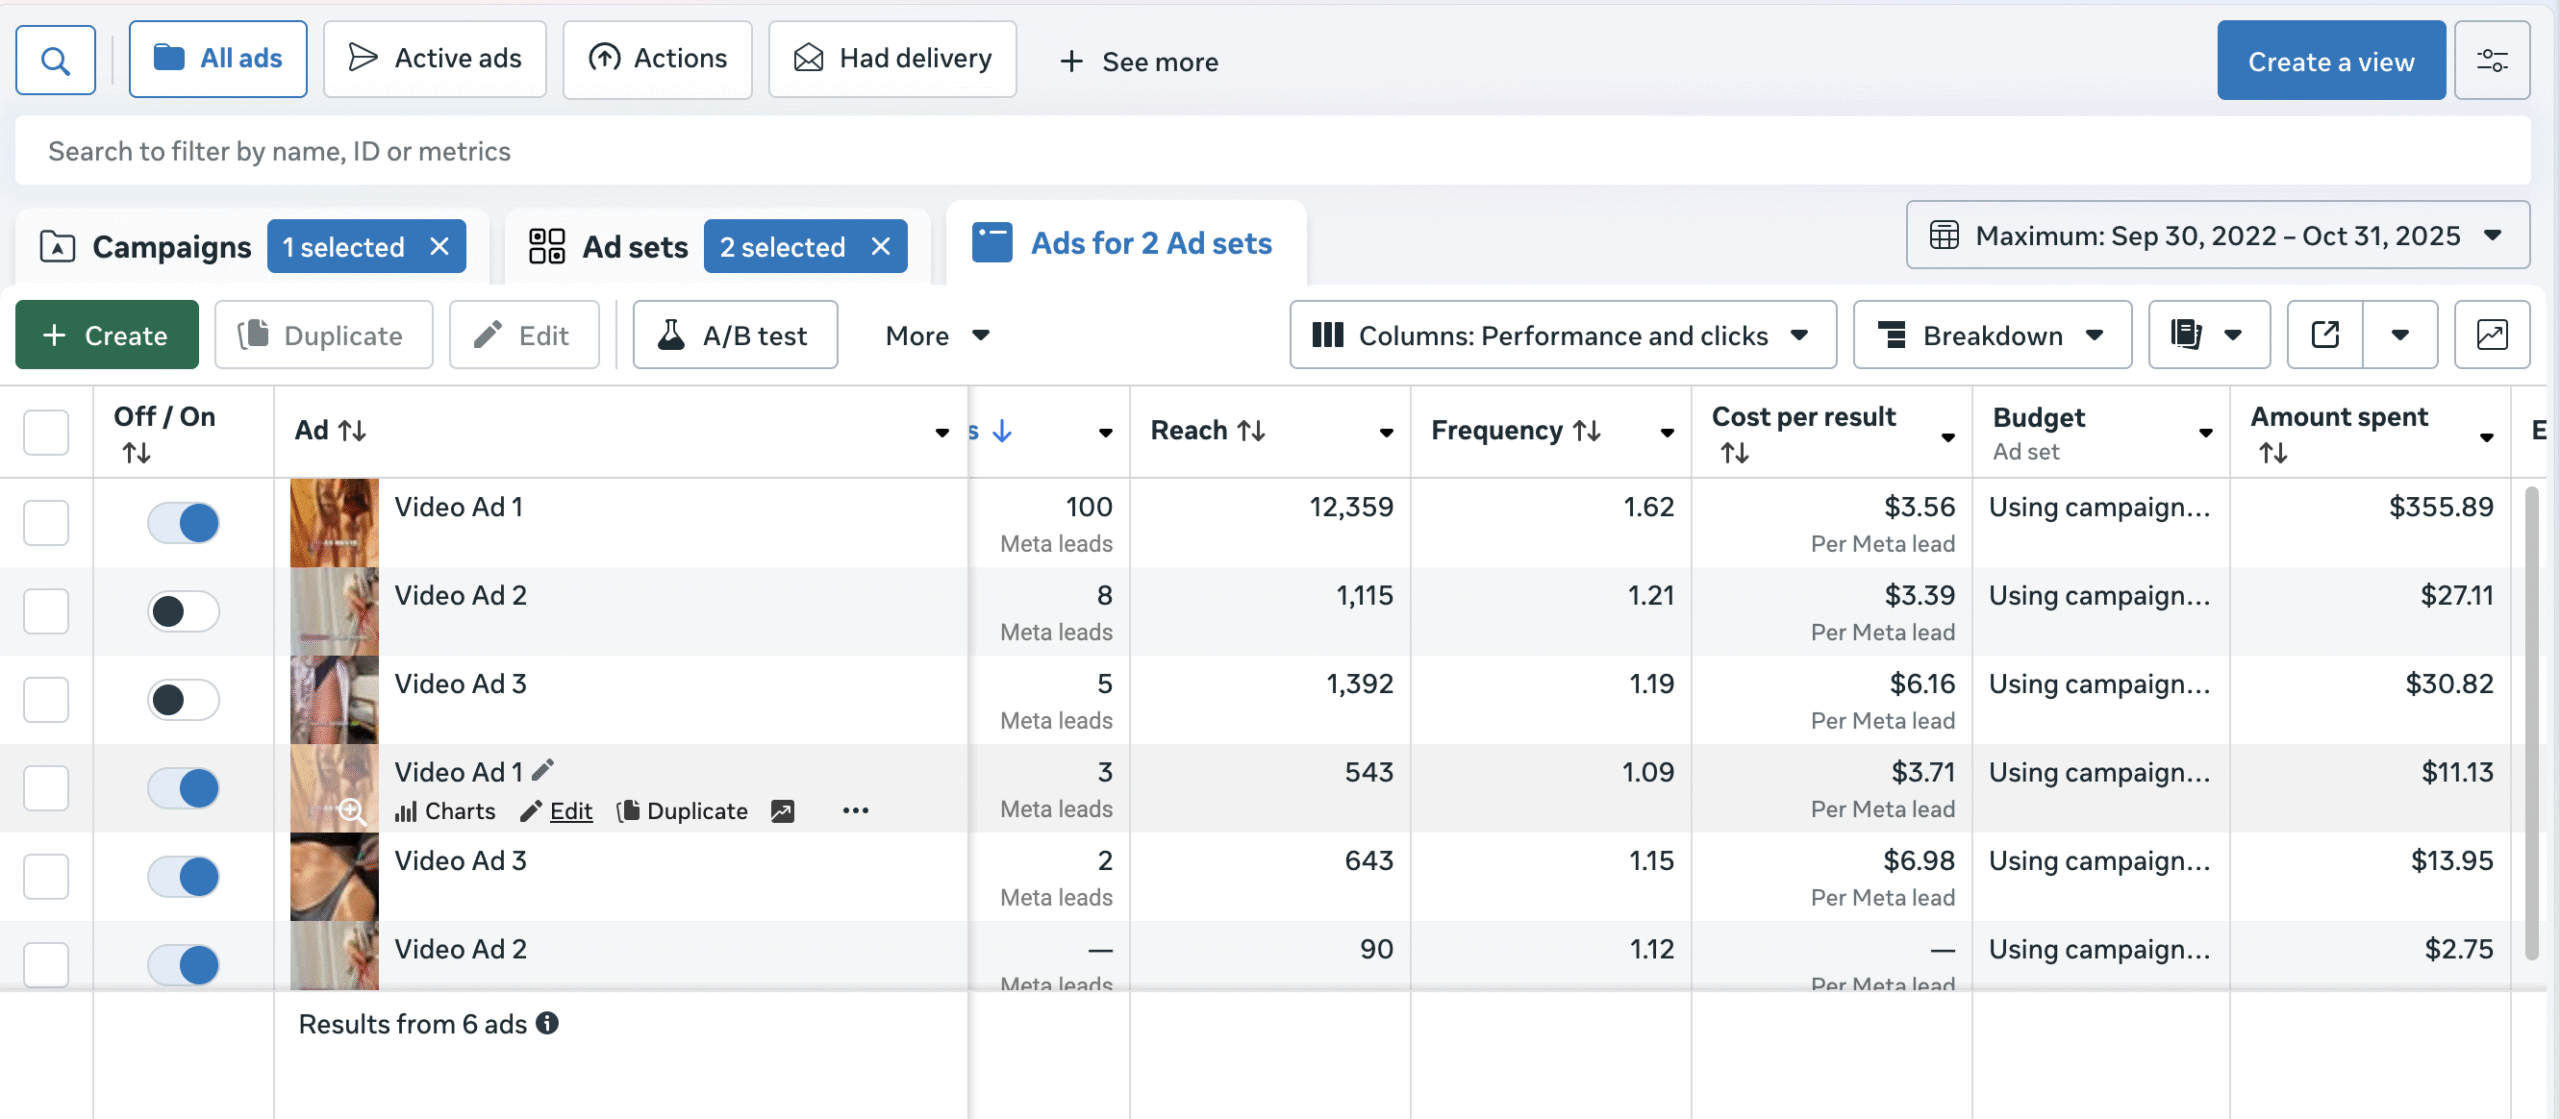Screen dimensions: 2560x1119
Task: Check the select-all checkbox in the table header
Action: (x=46, y=431)
